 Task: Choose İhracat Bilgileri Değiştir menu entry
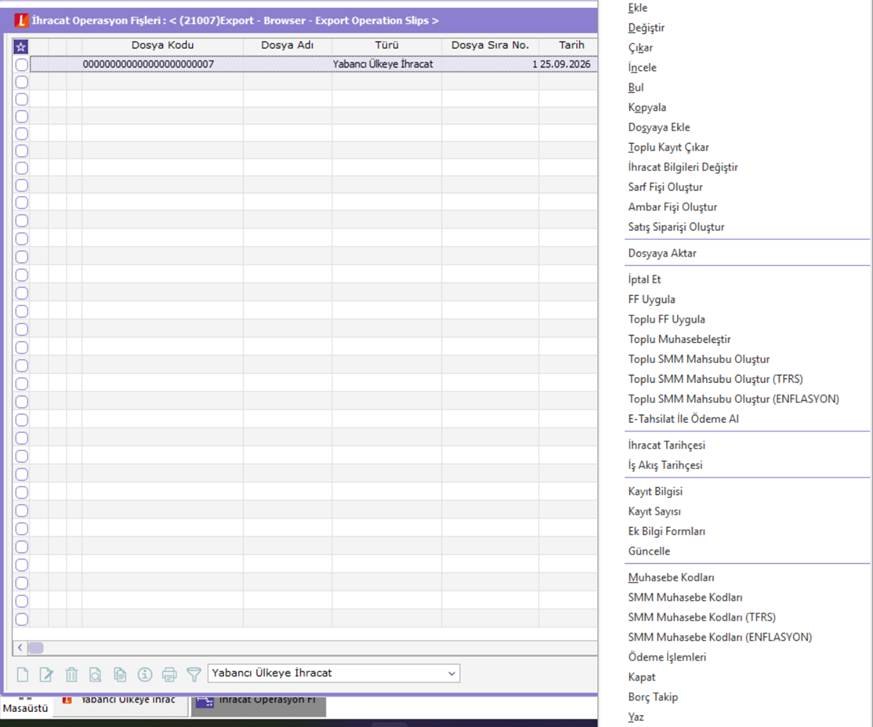(x=683, y=167)
